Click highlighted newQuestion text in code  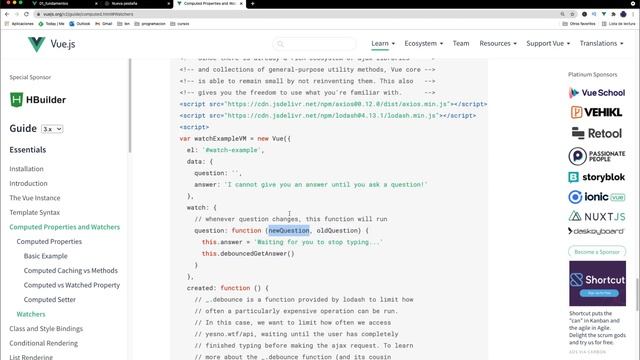(289, 231)
